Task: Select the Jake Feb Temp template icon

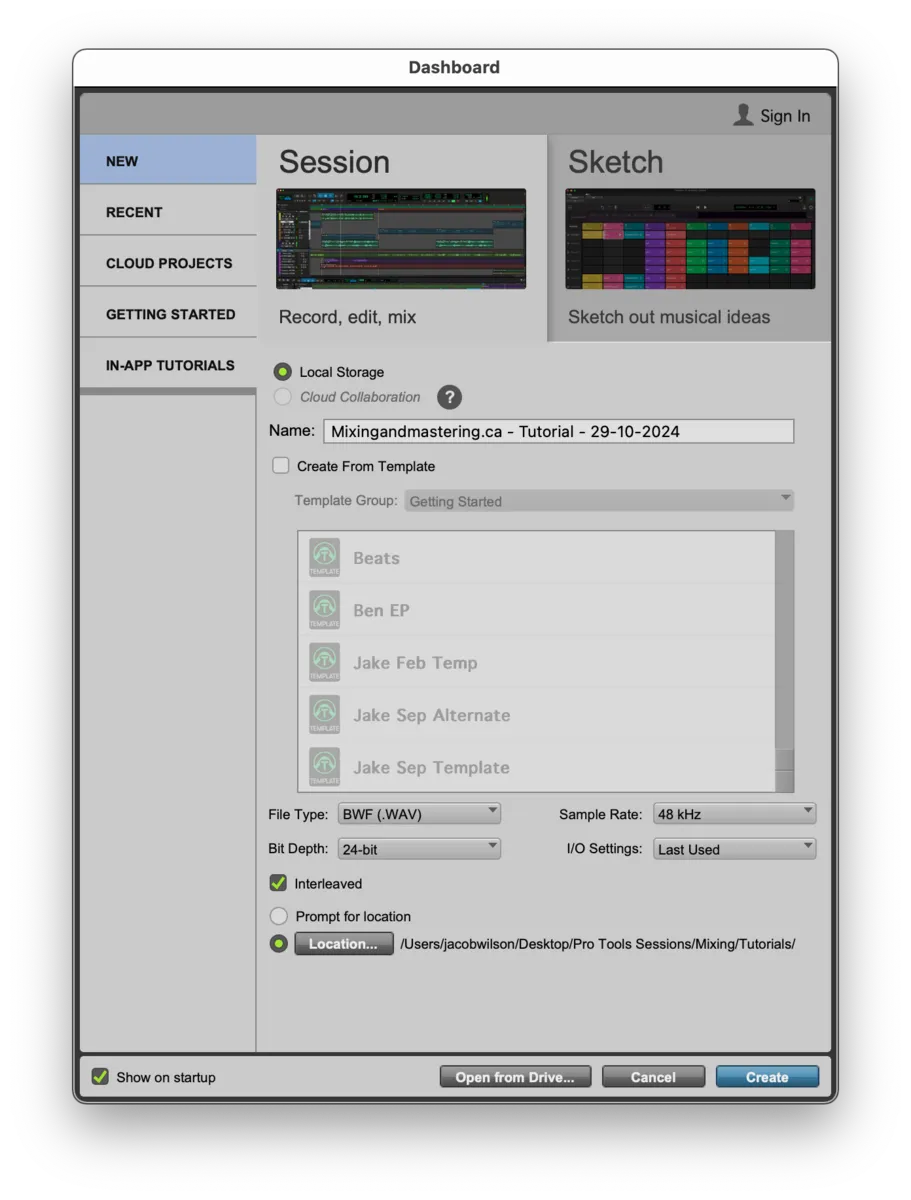Action: tap(323, 660)
